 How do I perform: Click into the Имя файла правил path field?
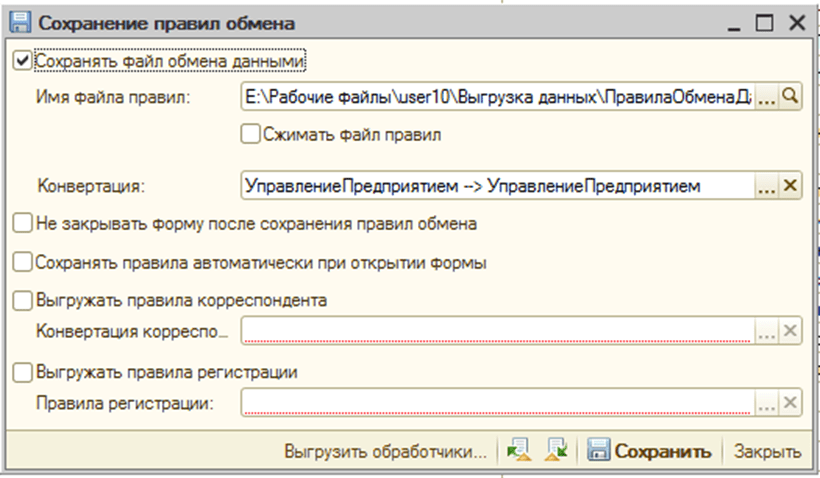click(x=497, y=97)
